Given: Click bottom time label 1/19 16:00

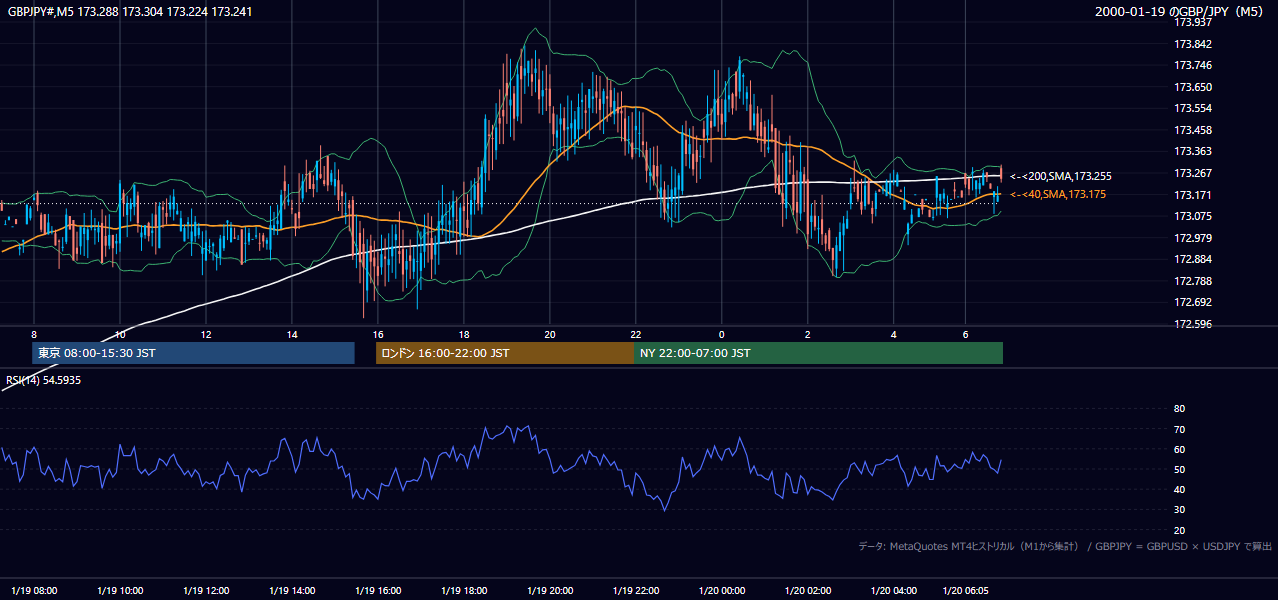Looking at the screenshot, I should coord(379,590).
